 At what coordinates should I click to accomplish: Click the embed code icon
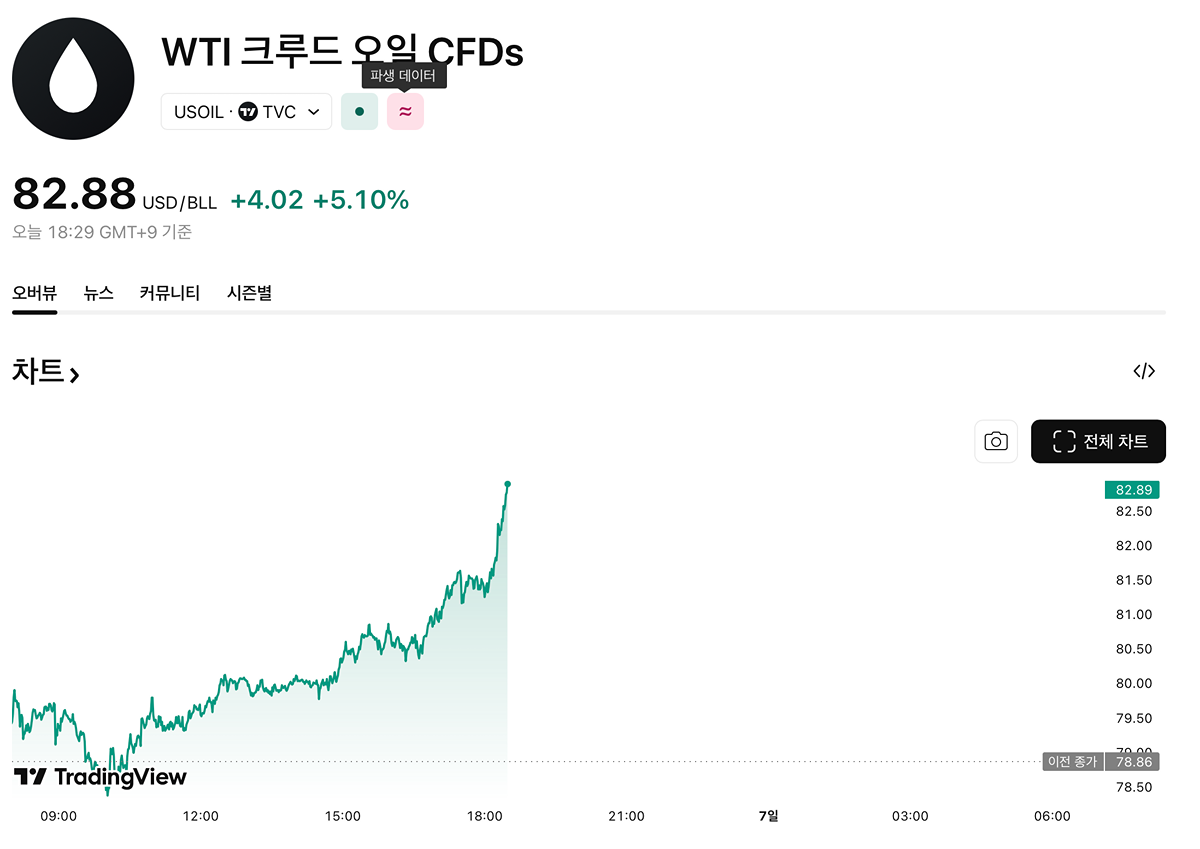[x=1144, y=371]
